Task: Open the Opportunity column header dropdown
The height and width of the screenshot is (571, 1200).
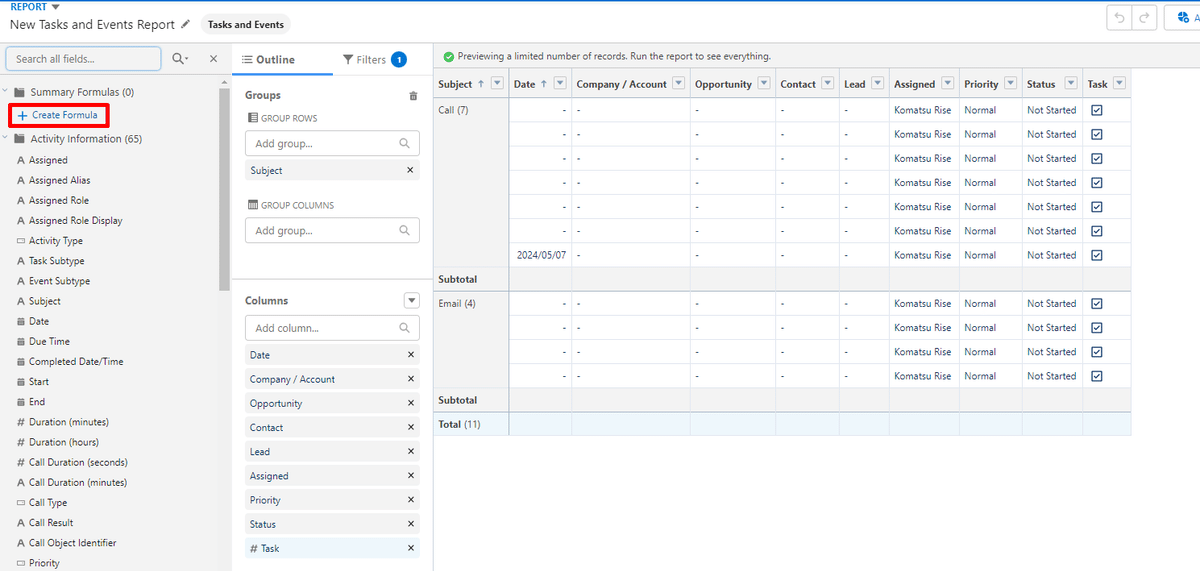Action: (x=764, y=84)
